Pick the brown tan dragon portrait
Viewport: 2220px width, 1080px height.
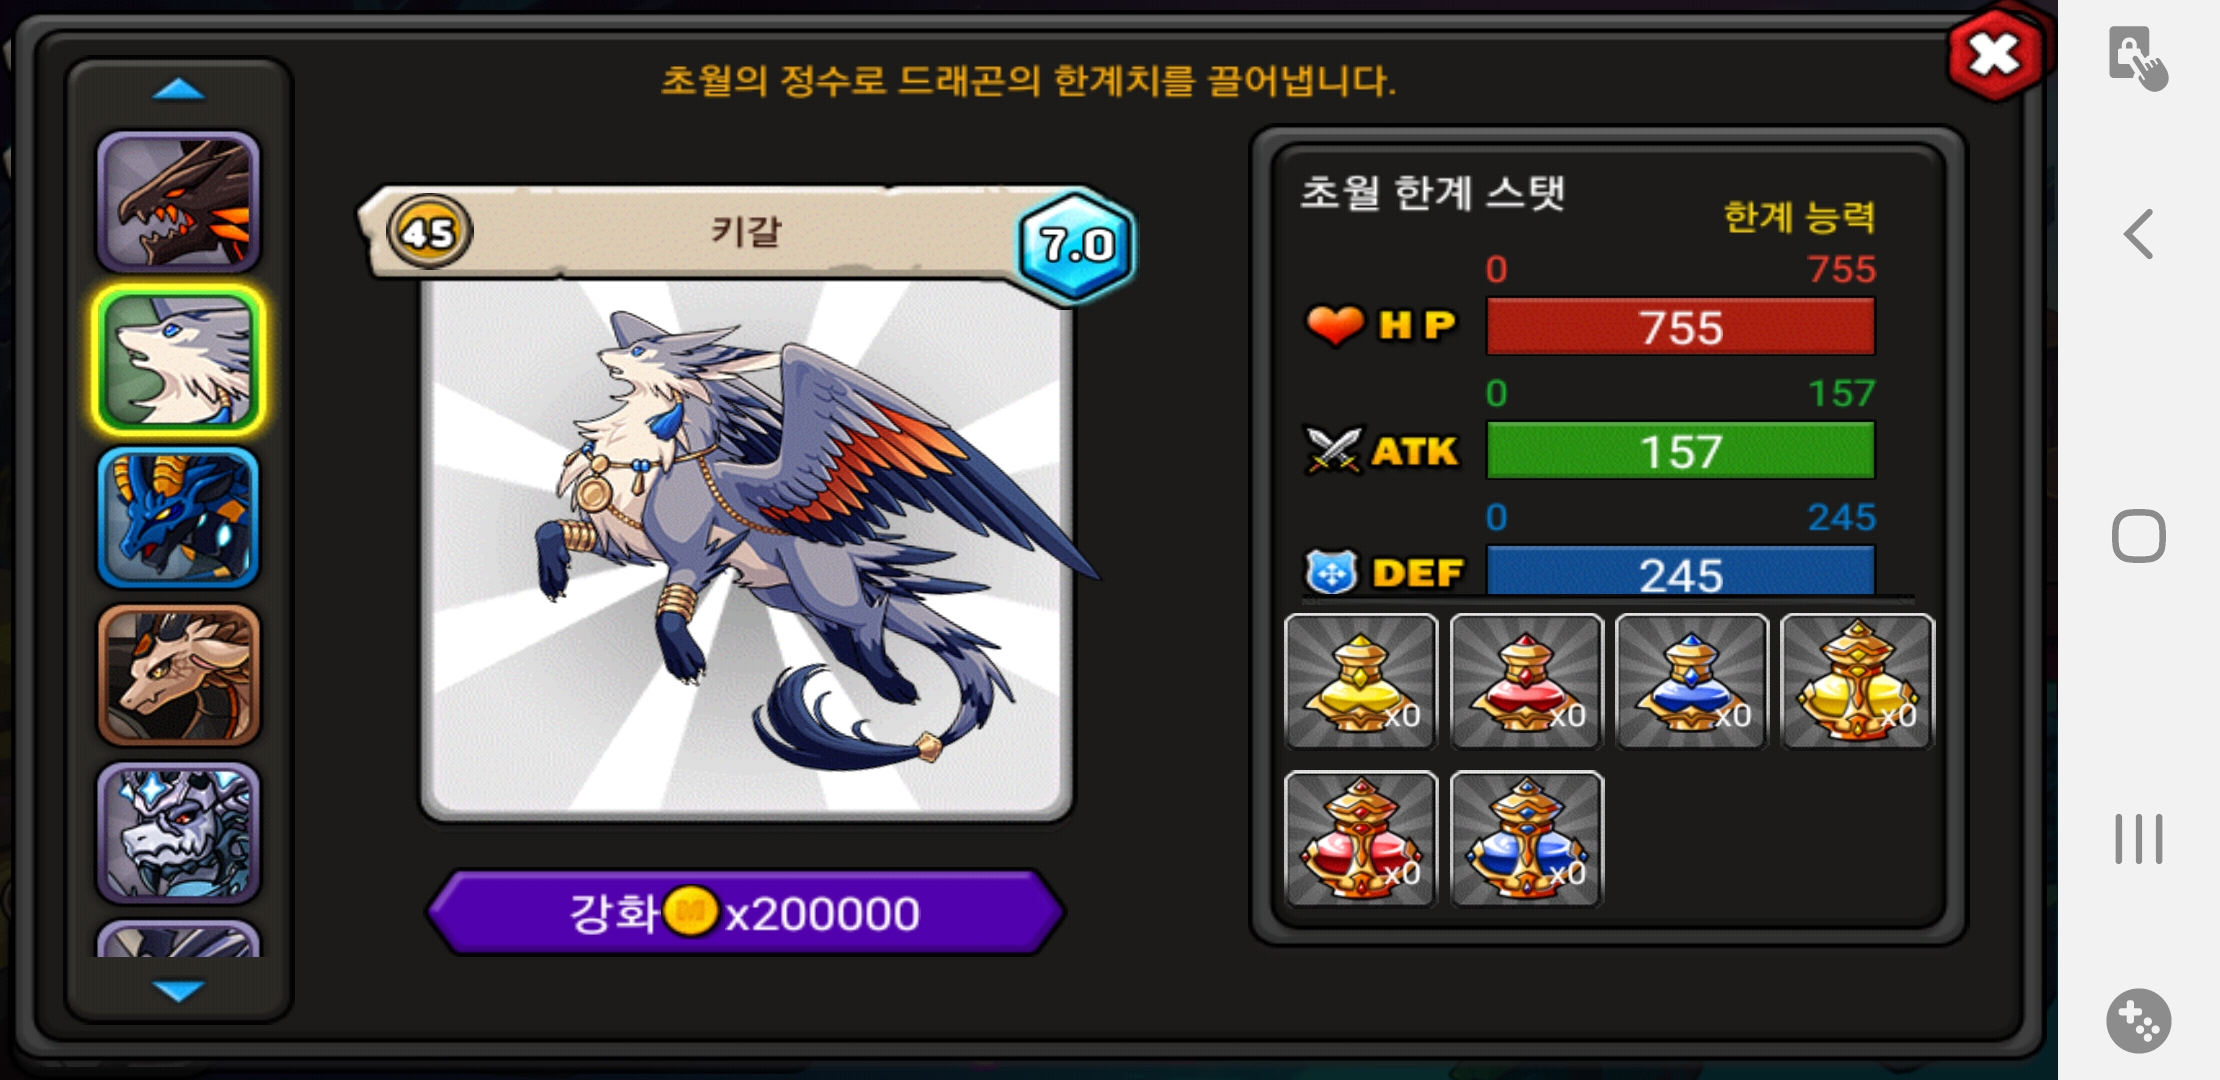click(x=179, y=675)
